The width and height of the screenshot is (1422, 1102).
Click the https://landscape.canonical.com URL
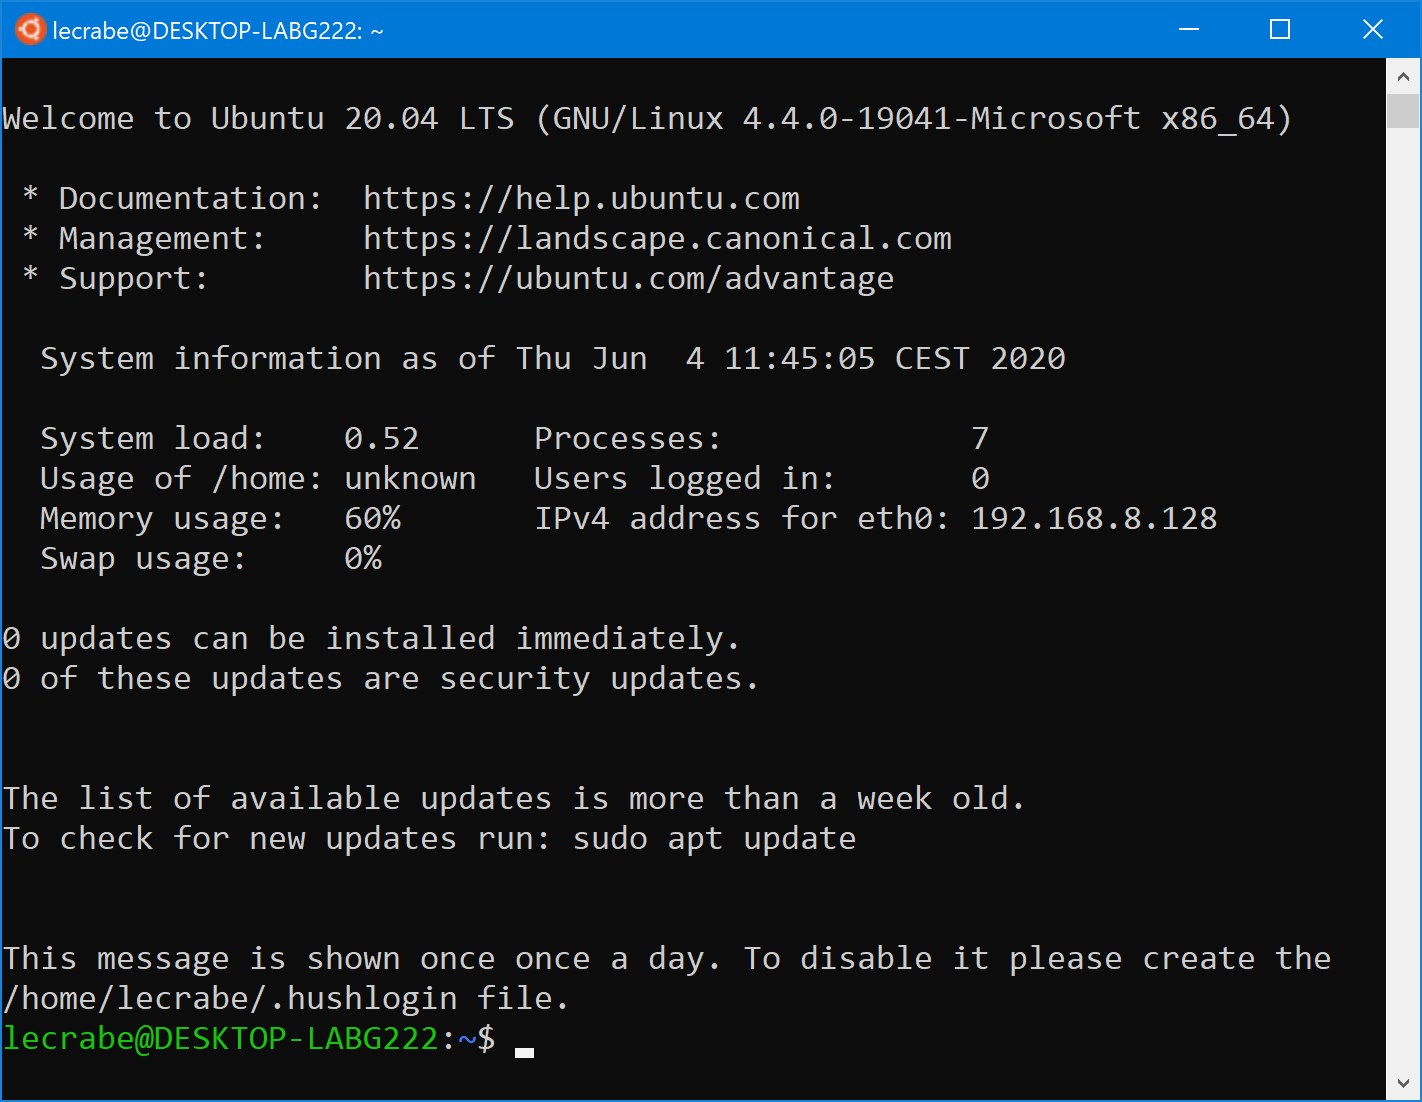pyautogui.click(x=657, y=238)
